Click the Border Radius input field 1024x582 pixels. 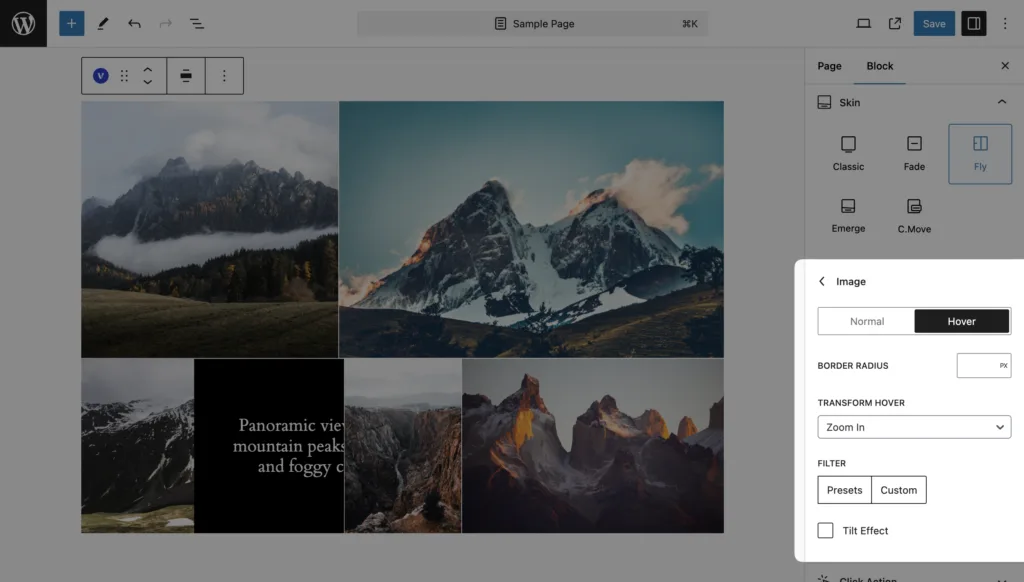pyautogui.click(x=977, y=366)
